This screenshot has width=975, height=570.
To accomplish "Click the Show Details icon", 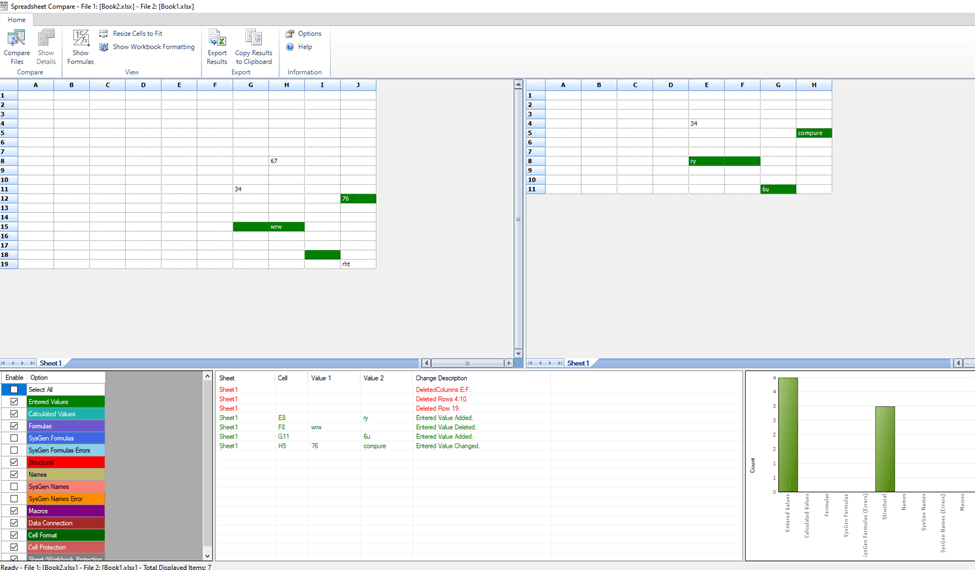I will 46,39.
